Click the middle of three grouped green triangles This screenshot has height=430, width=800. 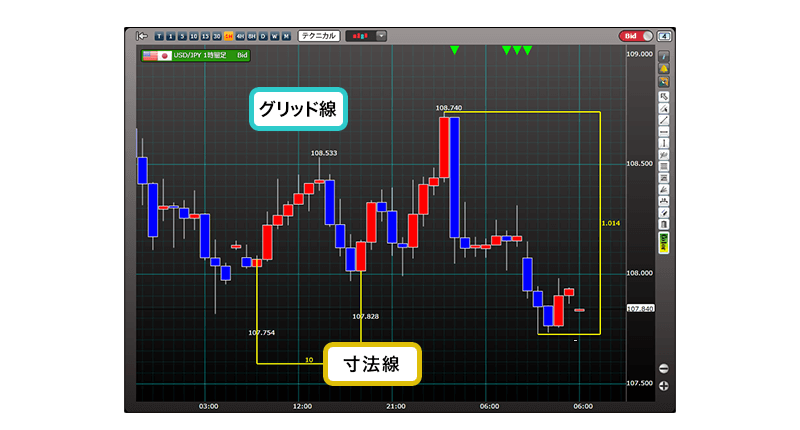(x=517, y=50)
